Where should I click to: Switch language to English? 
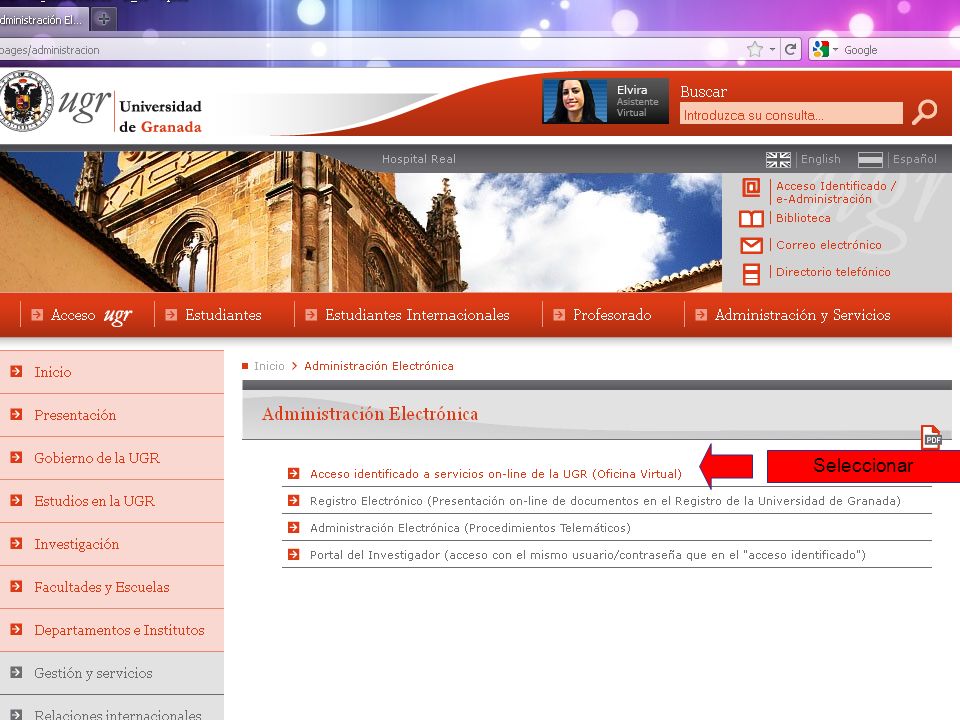click(820, 159)
